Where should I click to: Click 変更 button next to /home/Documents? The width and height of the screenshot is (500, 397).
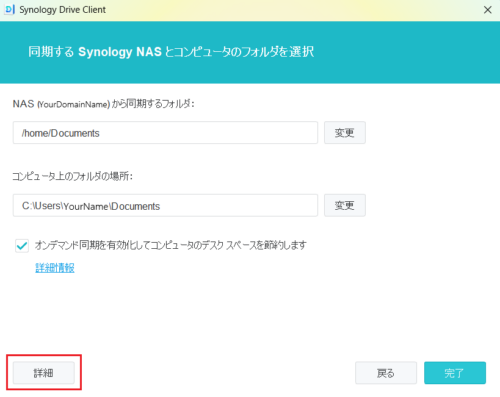tap(345, 133)
